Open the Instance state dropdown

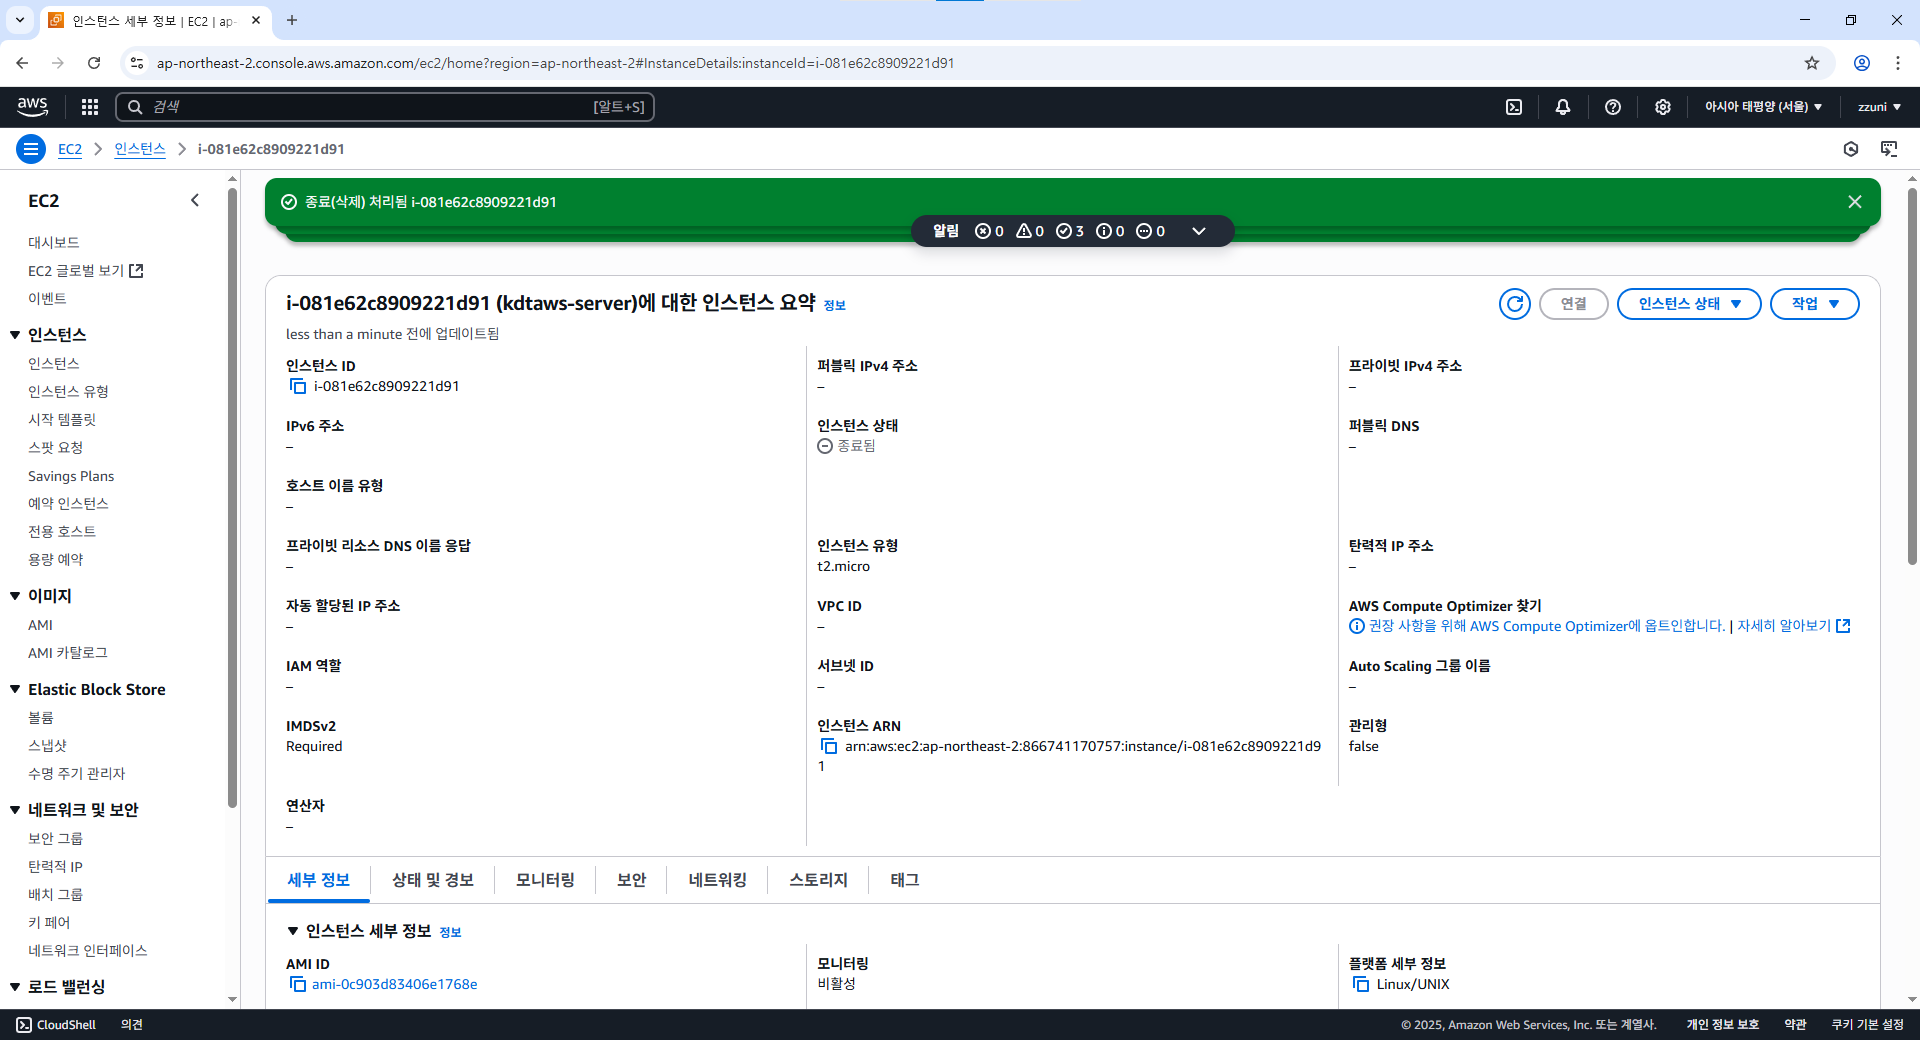[1689, 304]
